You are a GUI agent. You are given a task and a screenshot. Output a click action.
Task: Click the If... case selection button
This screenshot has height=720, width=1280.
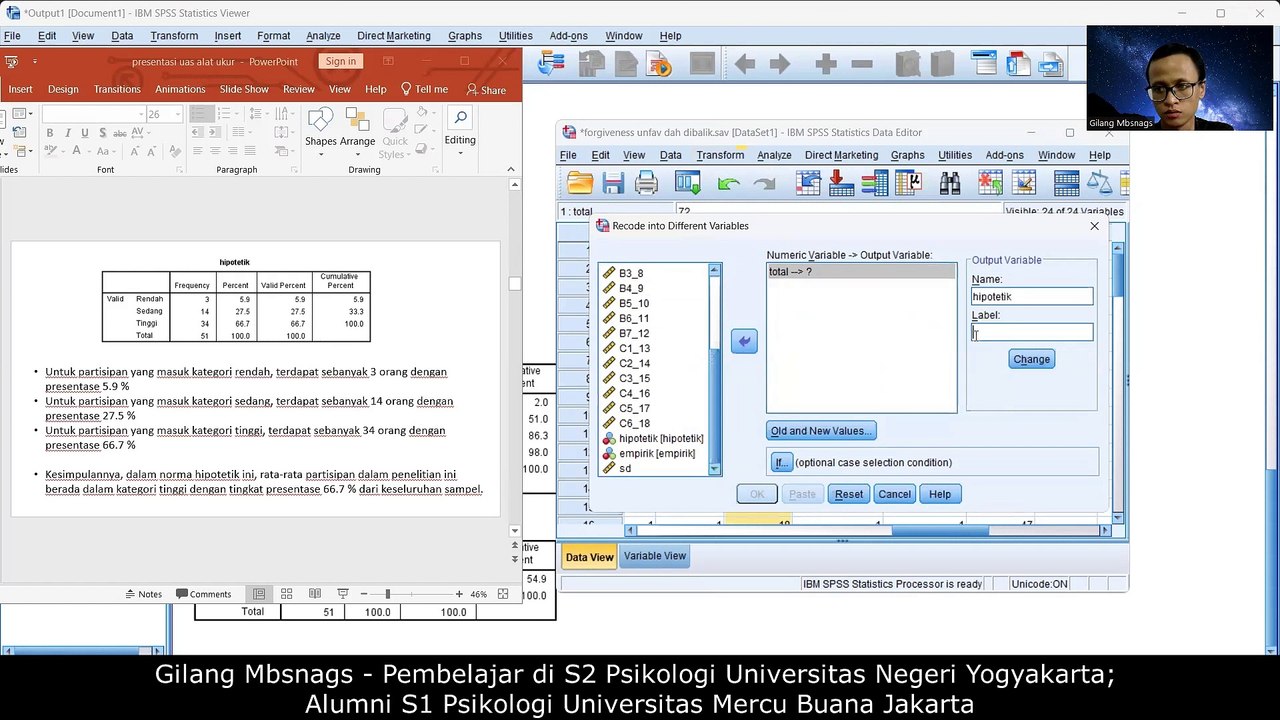782,462
